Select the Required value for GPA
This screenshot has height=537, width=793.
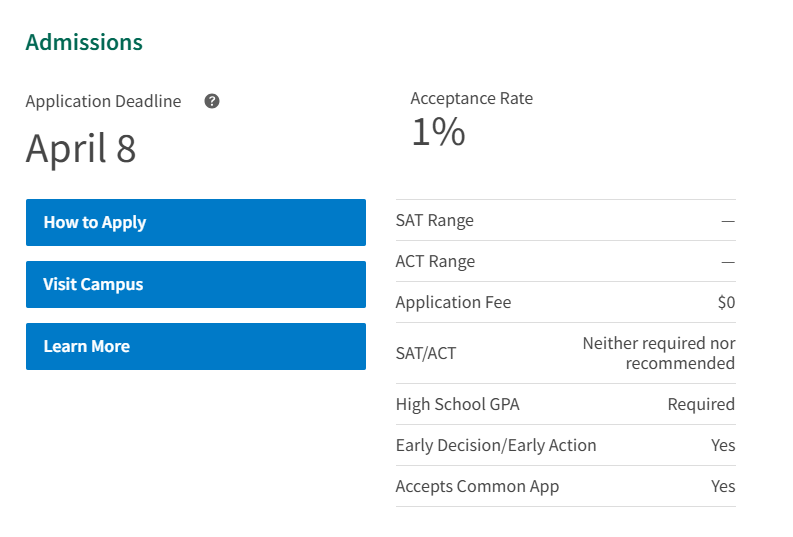[701, 404]
